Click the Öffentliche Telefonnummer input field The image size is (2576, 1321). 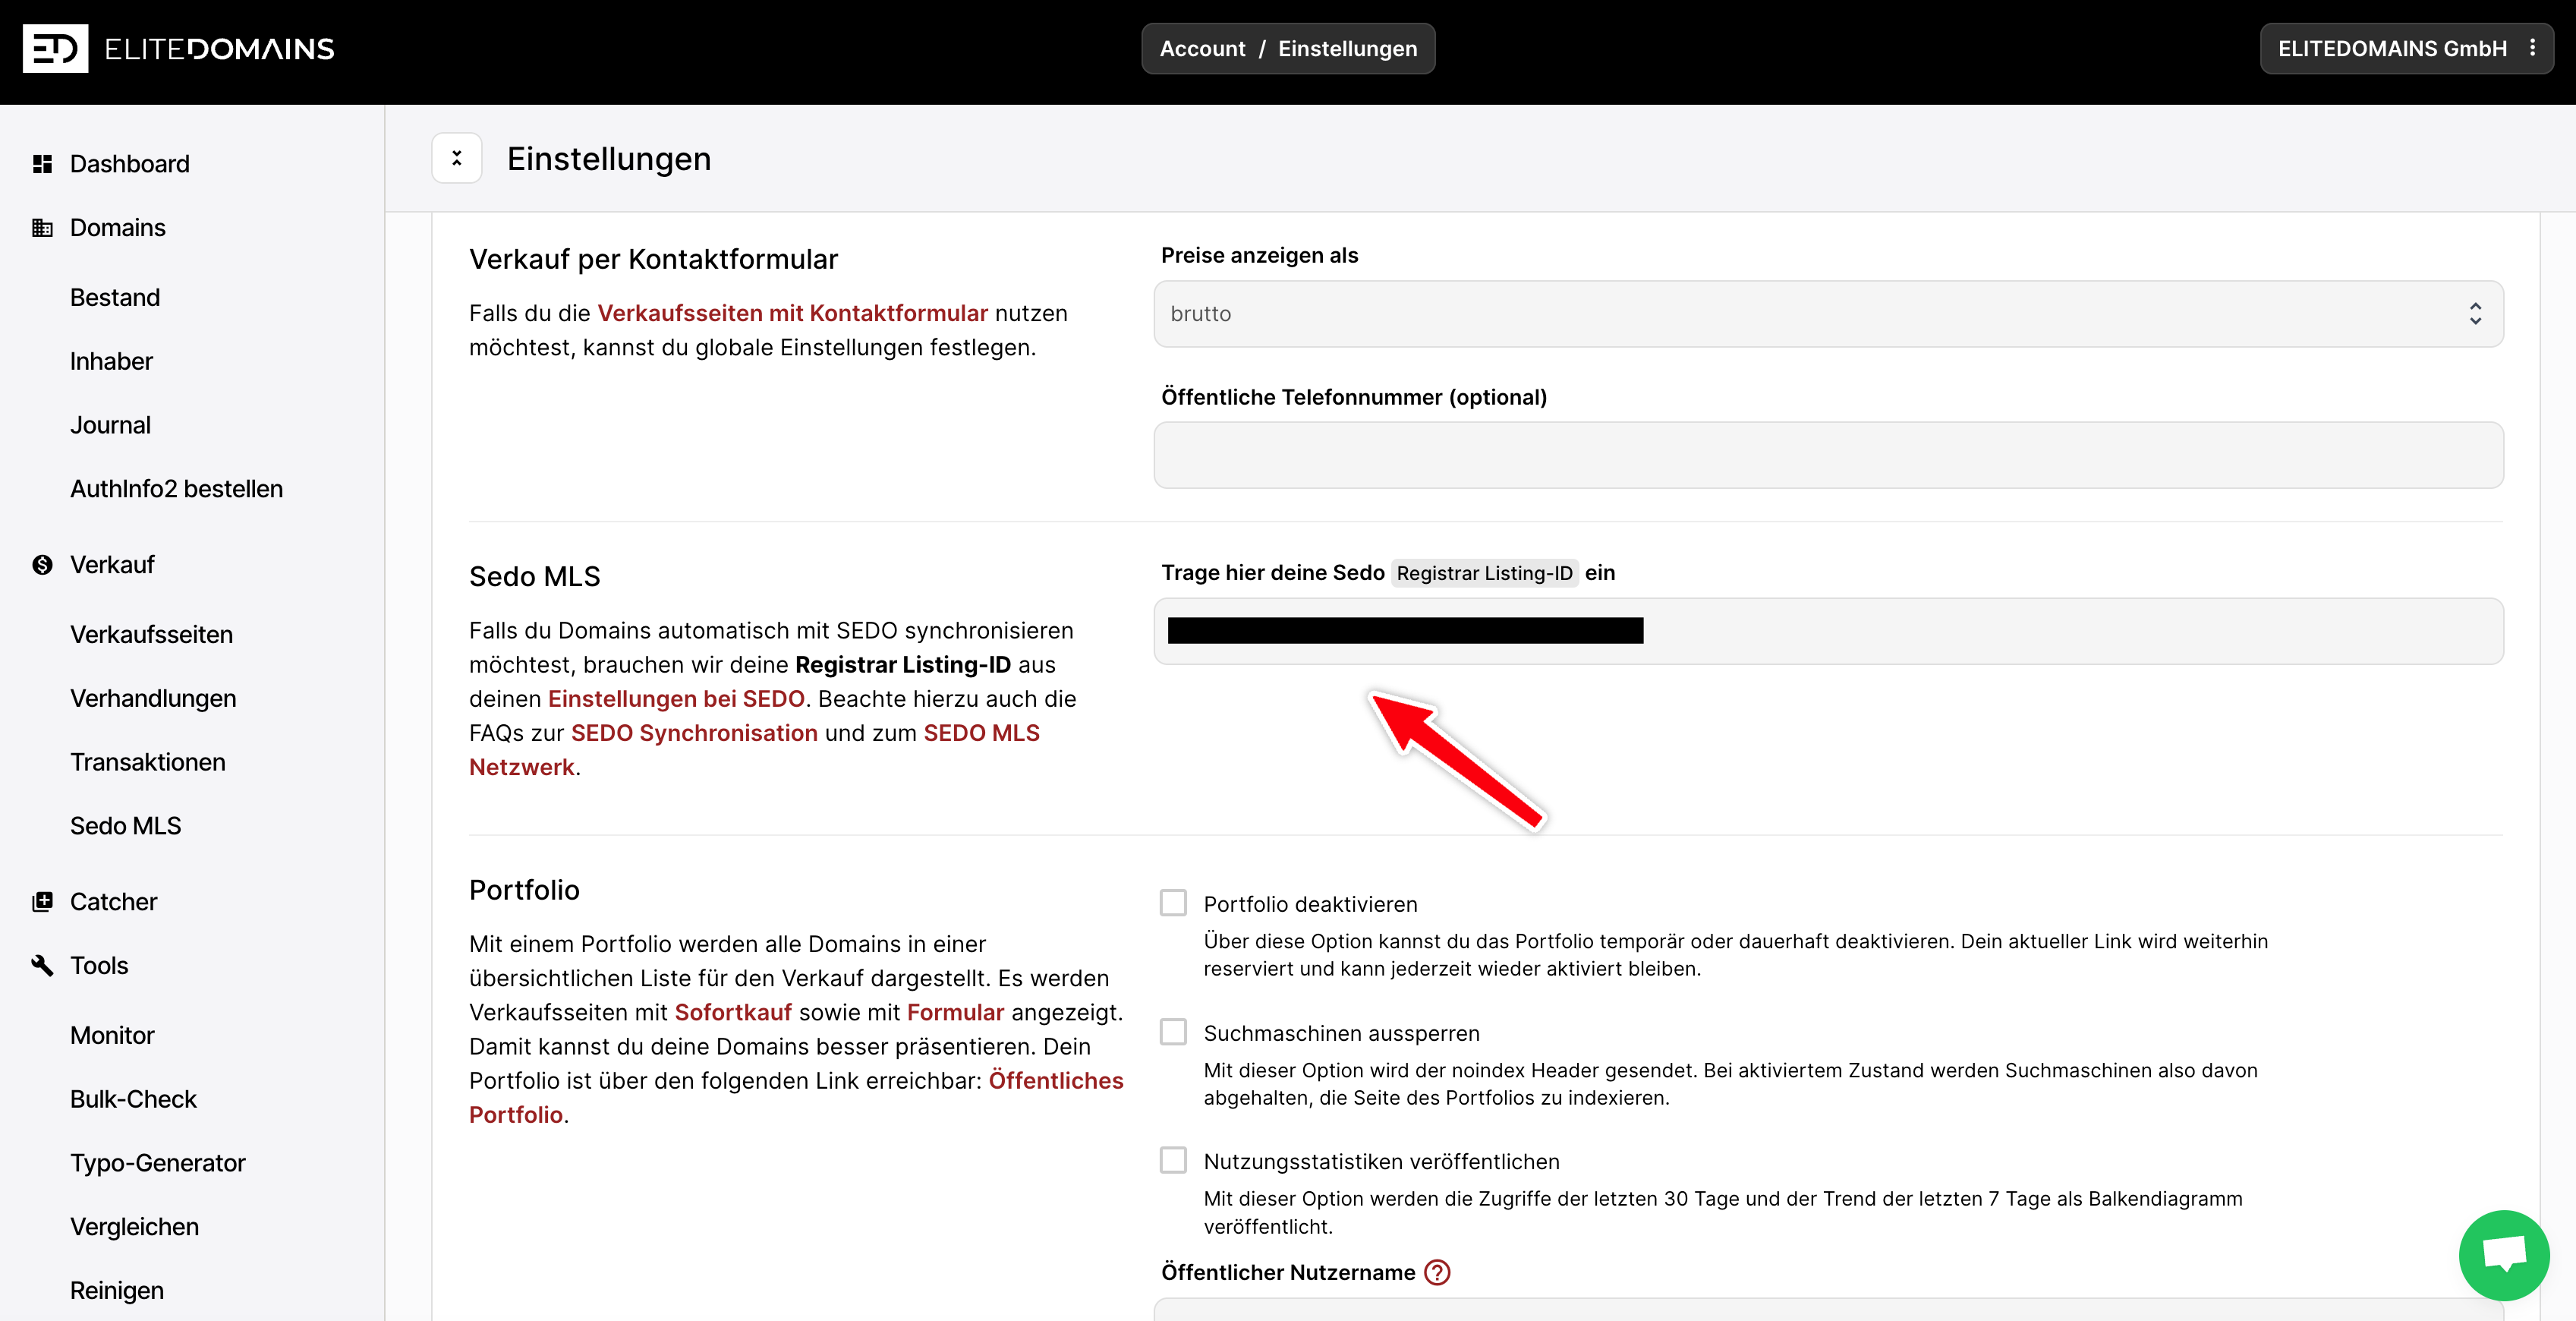coord(1828,455)
